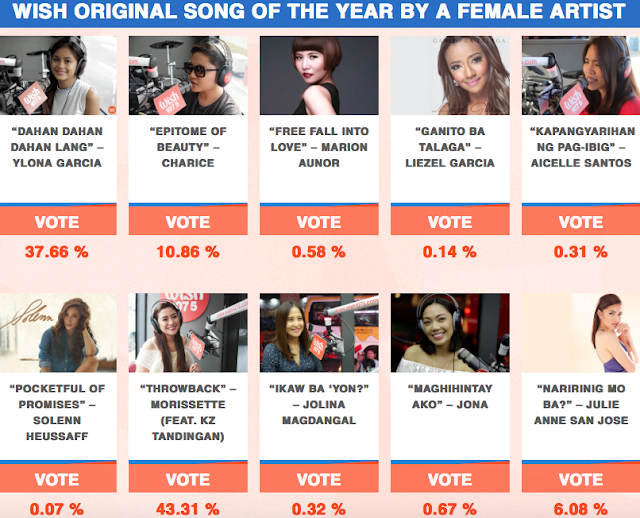Screen dimensions: 640x518
Task: Open Liezel Garcia's album cover thumbnail
Action: [x=450, y=76]
